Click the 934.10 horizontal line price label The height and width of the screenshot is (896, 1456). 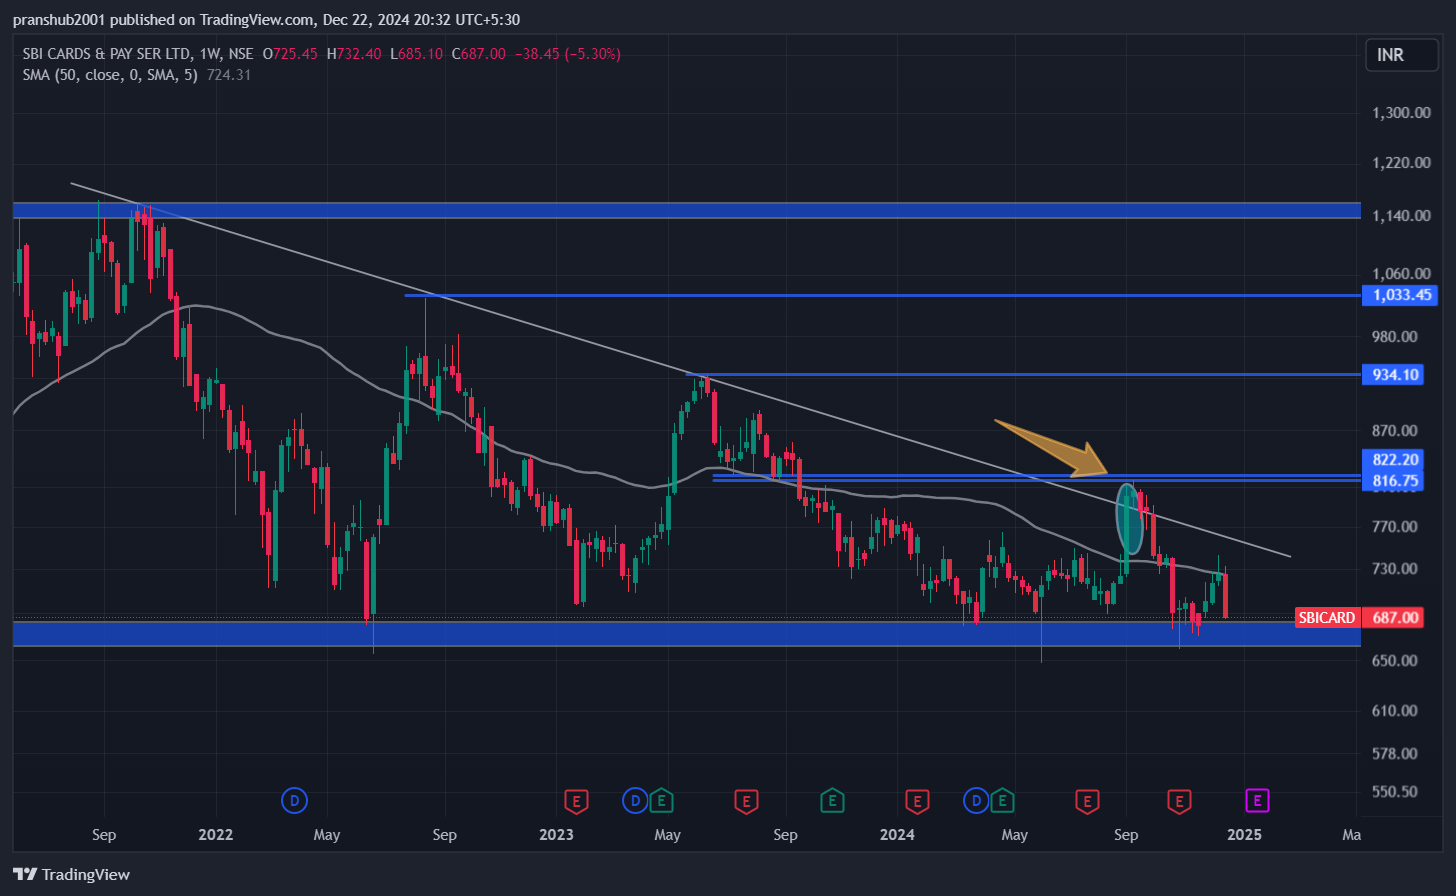point(1393,375)
